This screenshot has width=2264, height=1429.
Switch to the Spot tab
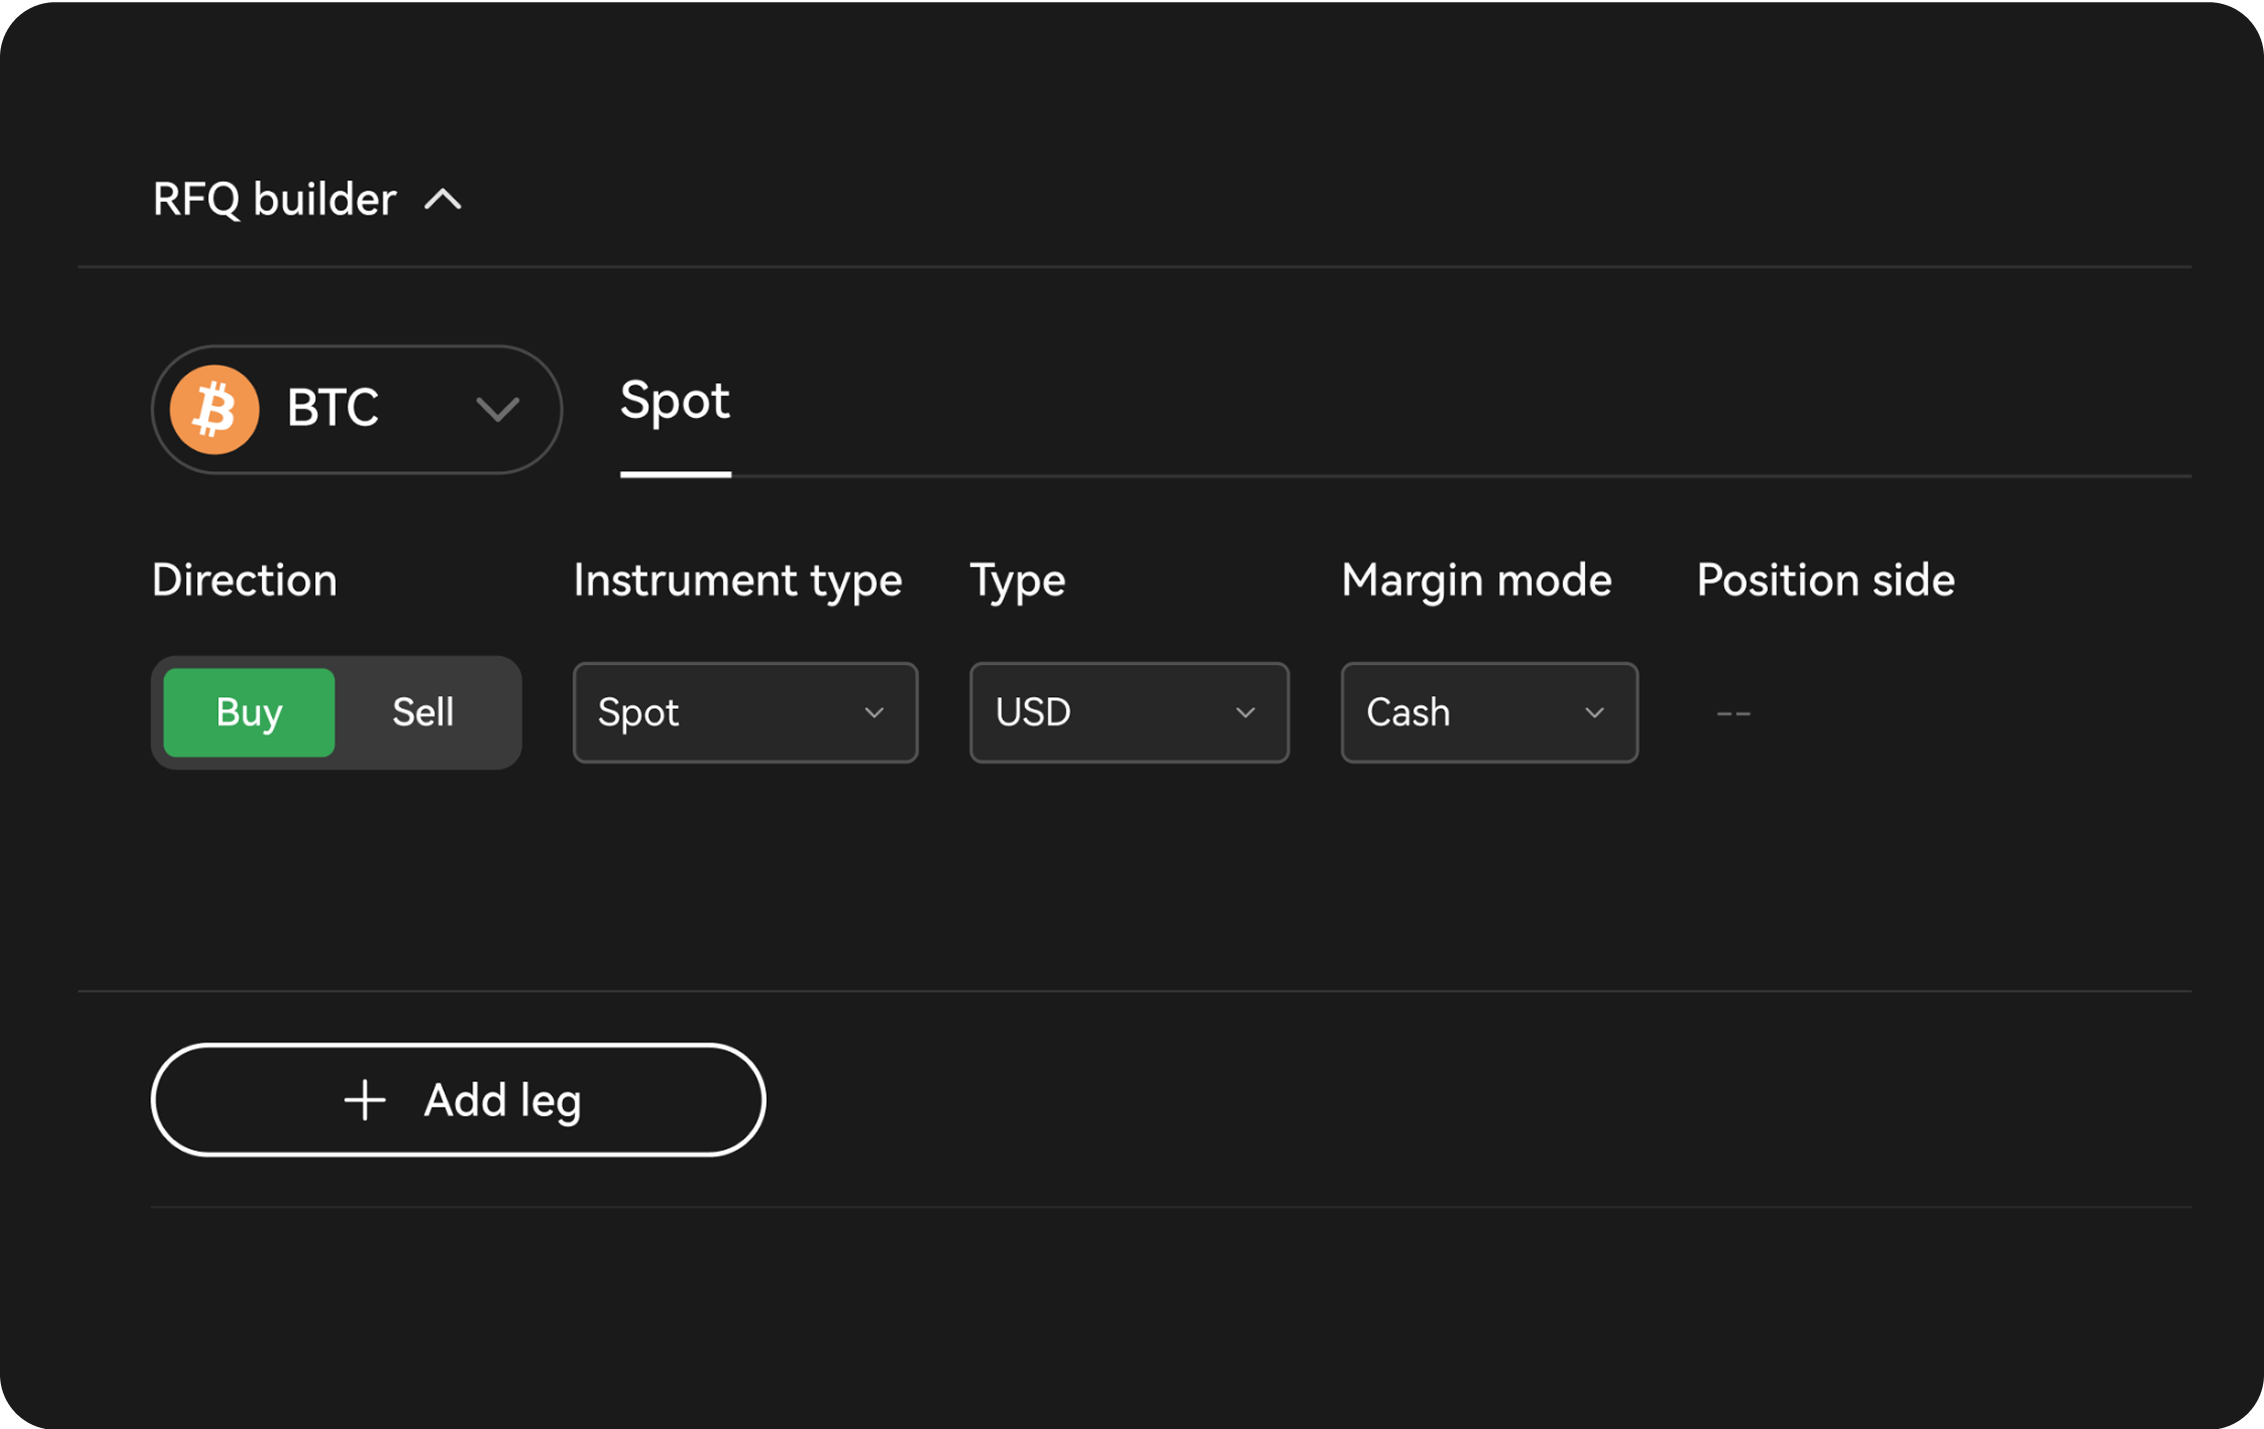tap(675, 402)
